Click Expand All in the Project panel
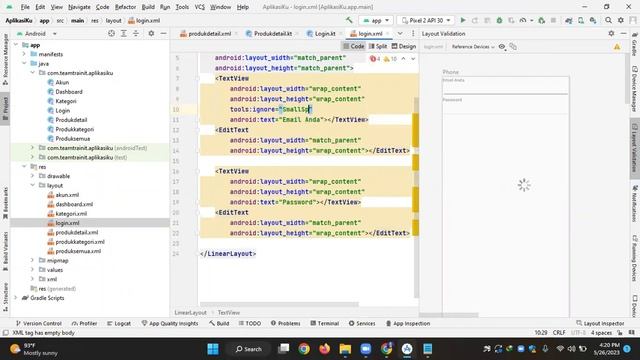 (x=124, y=33)
